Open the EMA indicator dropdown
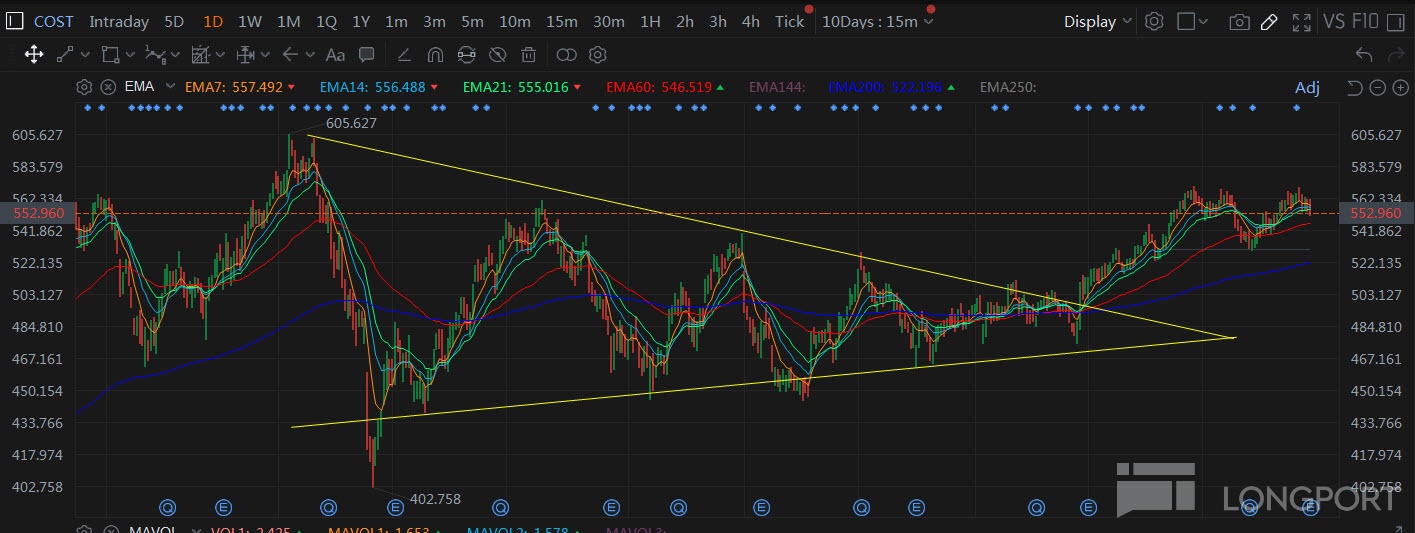 (170, 87)
